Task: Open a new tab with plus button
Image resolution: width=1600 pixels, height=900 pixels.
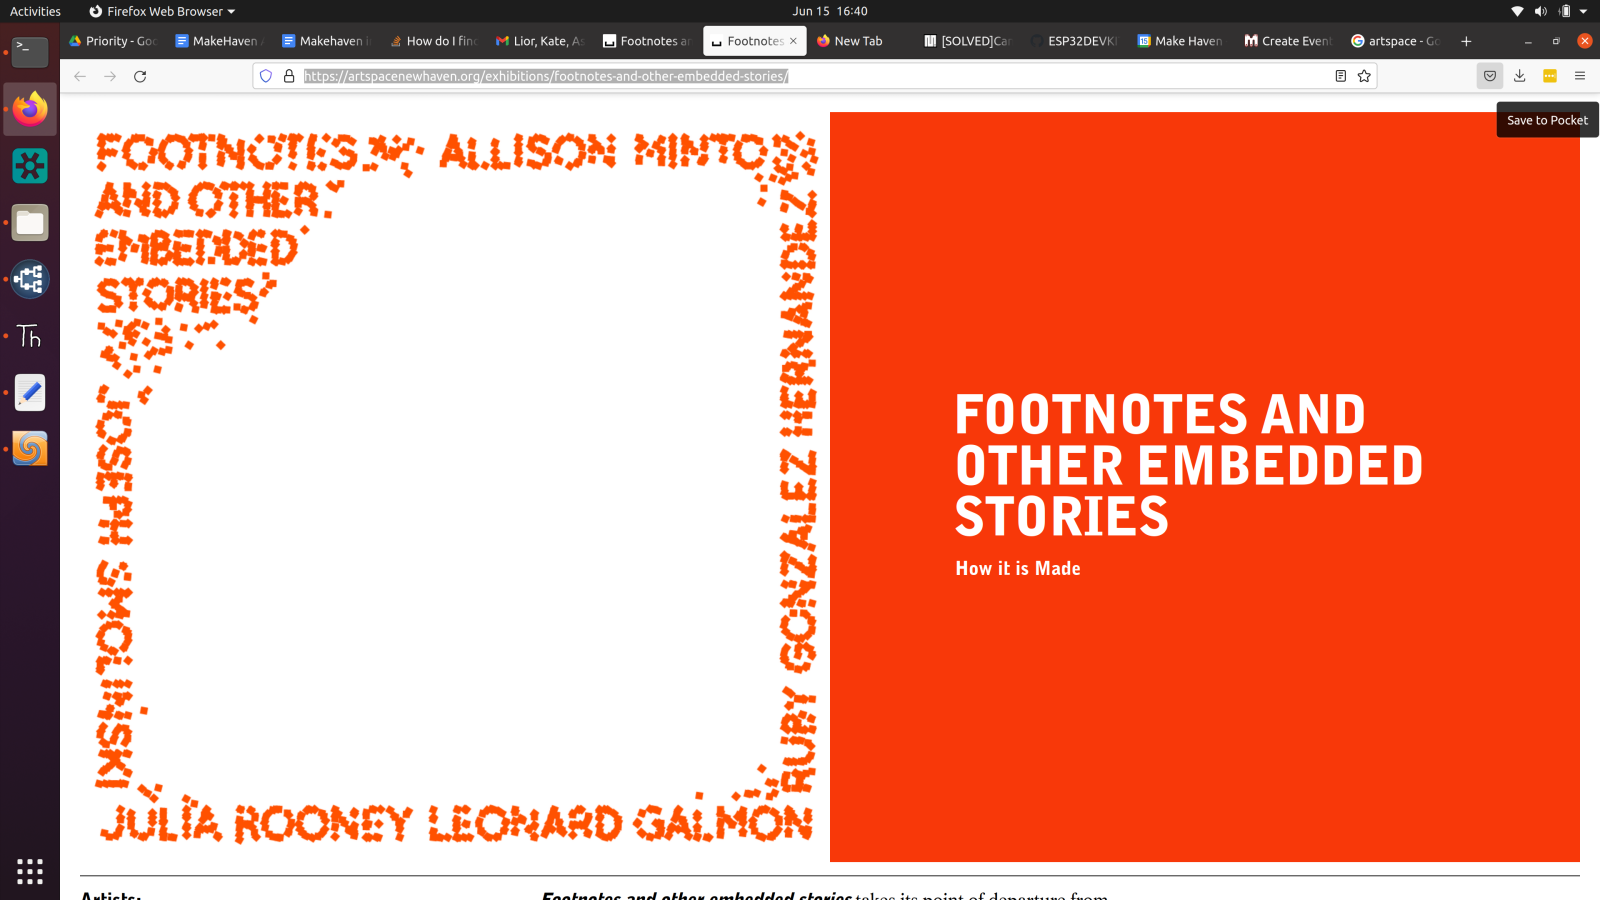Action: point(1466,41)
